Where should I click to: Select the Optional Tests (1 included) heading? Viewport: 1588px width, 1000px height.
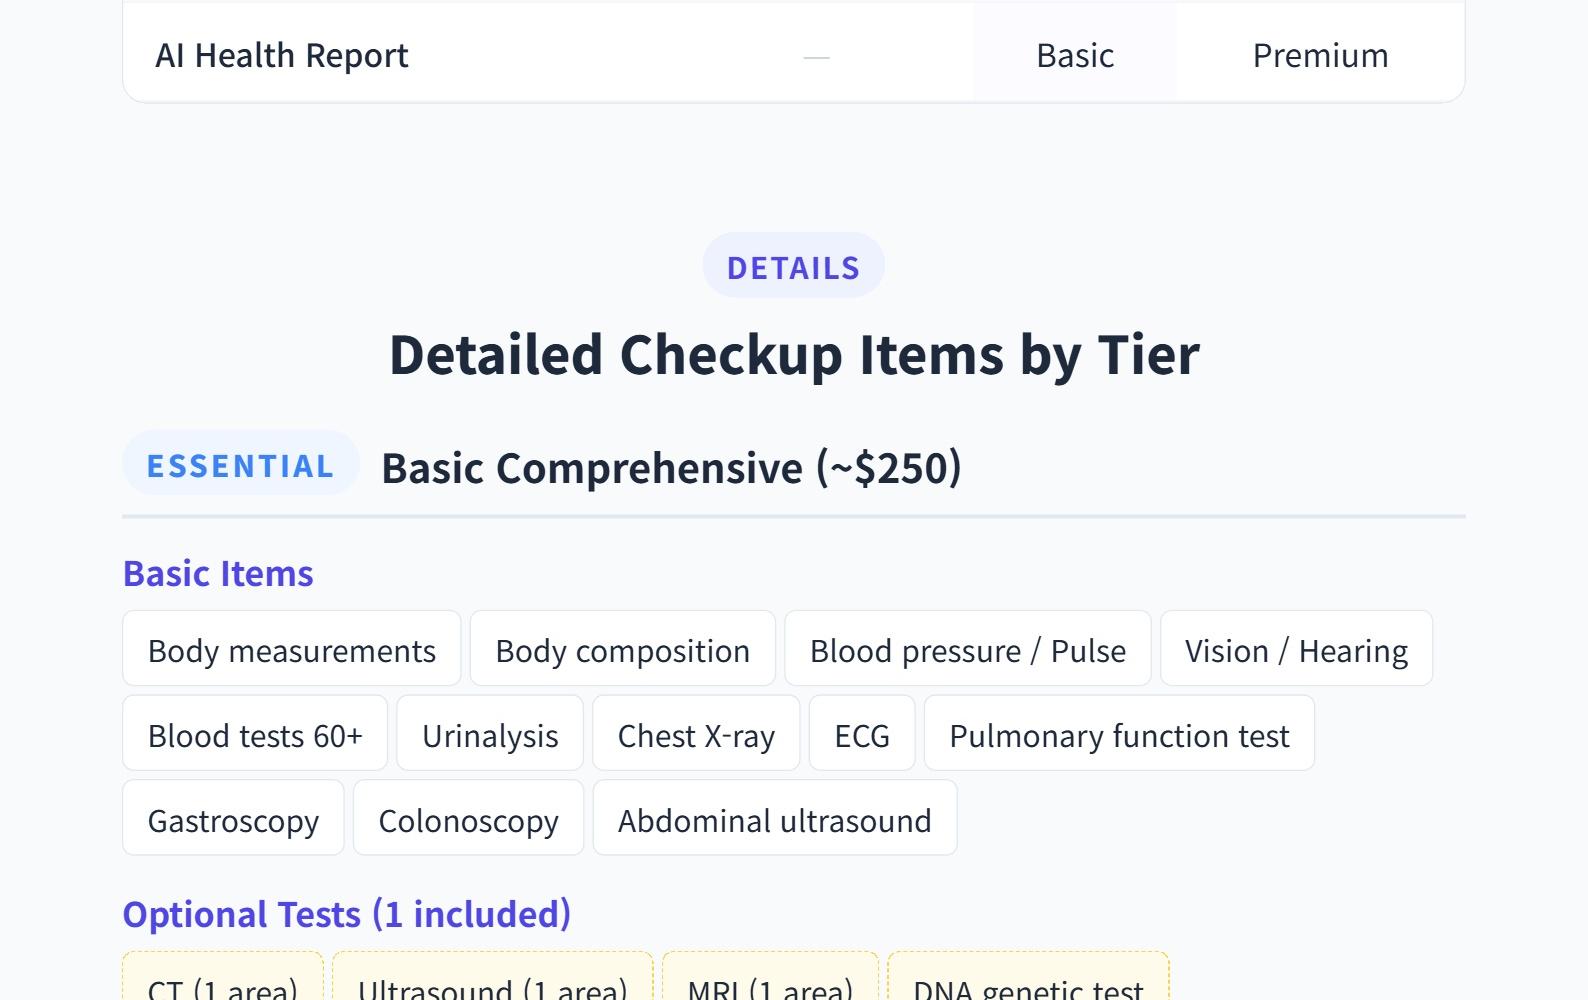click(346, 914)
